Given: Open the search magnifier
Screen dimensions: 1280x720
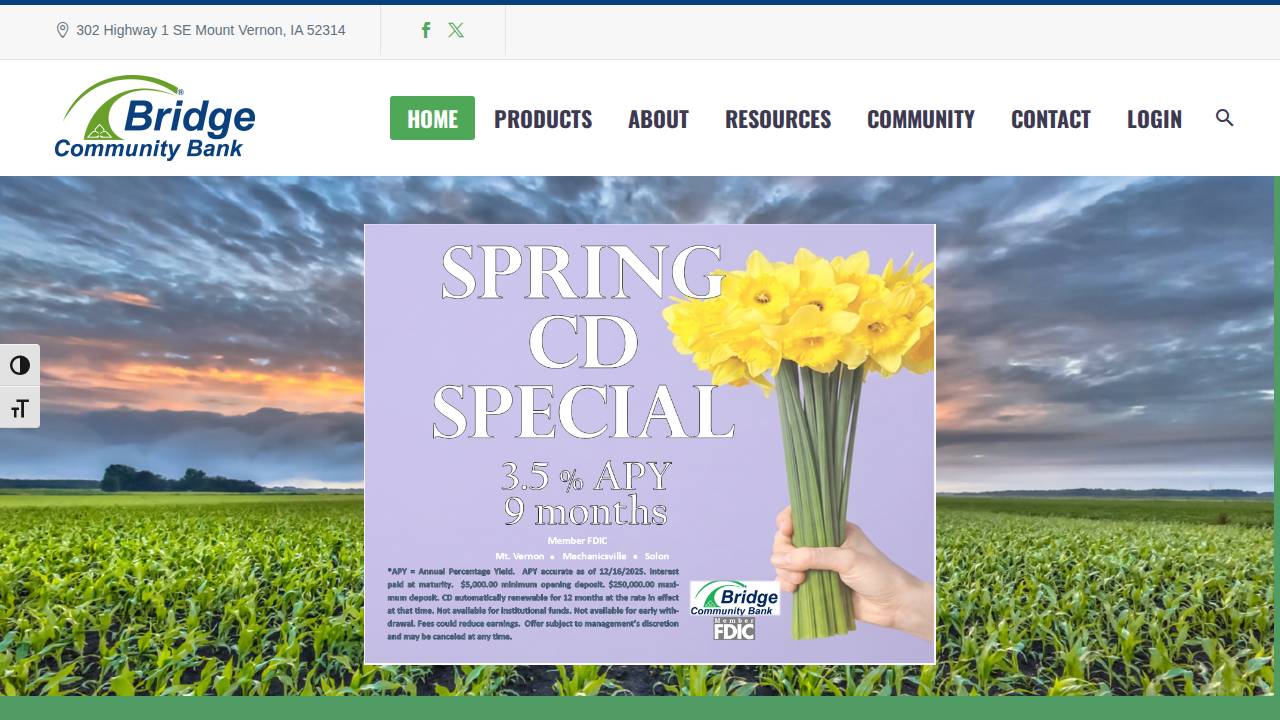Looking at the screenshot, I should pyautogui.click(x=1224, y=118).
